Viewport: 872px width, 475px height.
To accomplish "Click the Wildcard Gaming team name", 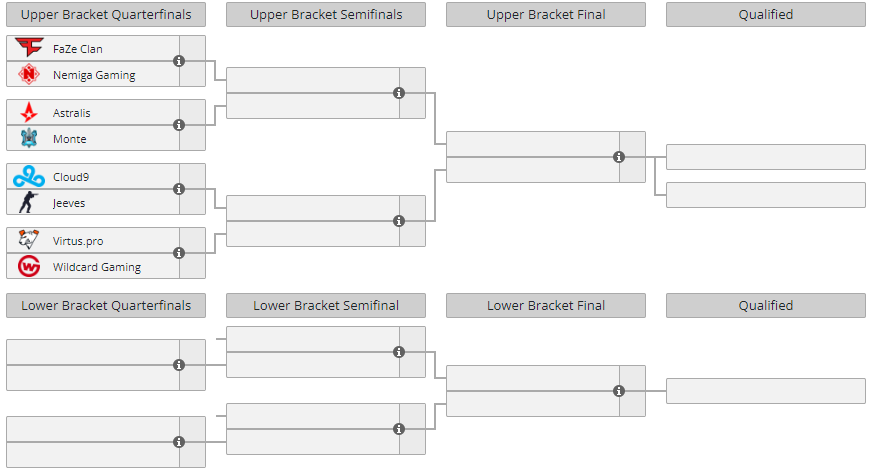I will [x=96, y=267].
